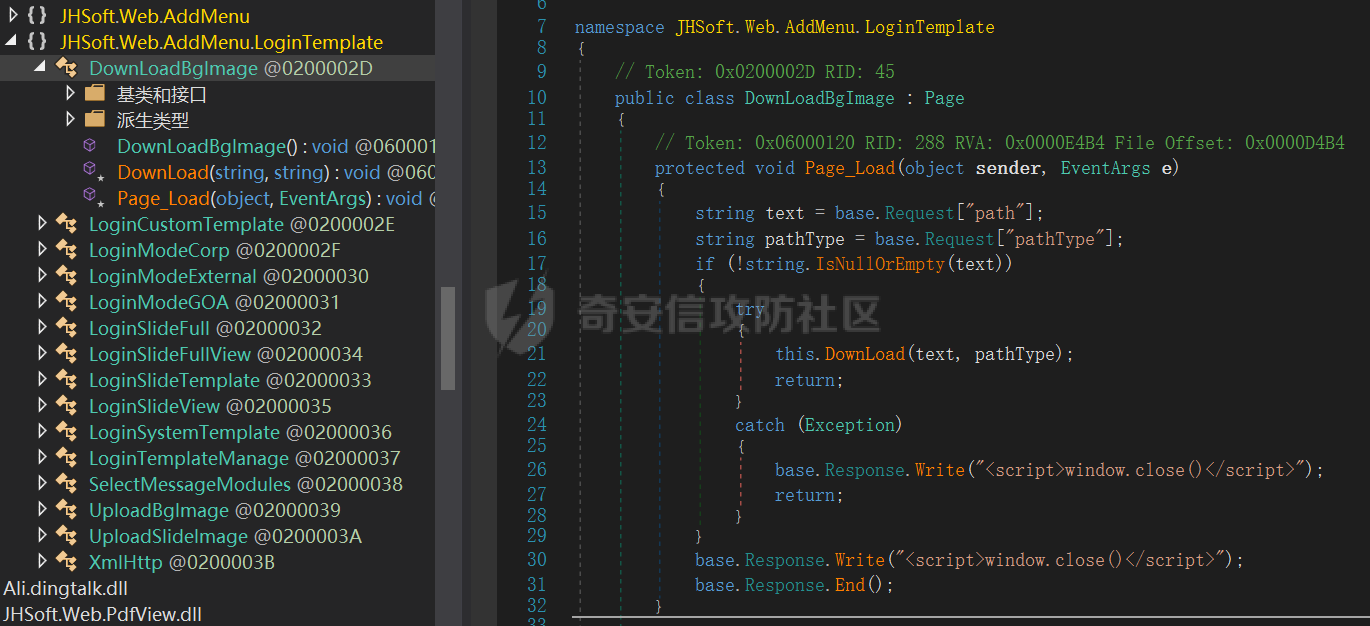The height and width of the screenshot is (626, 1370).
Task: Click the method icon beside DownLoadBgImage() constructor
Action: point(91,146)
